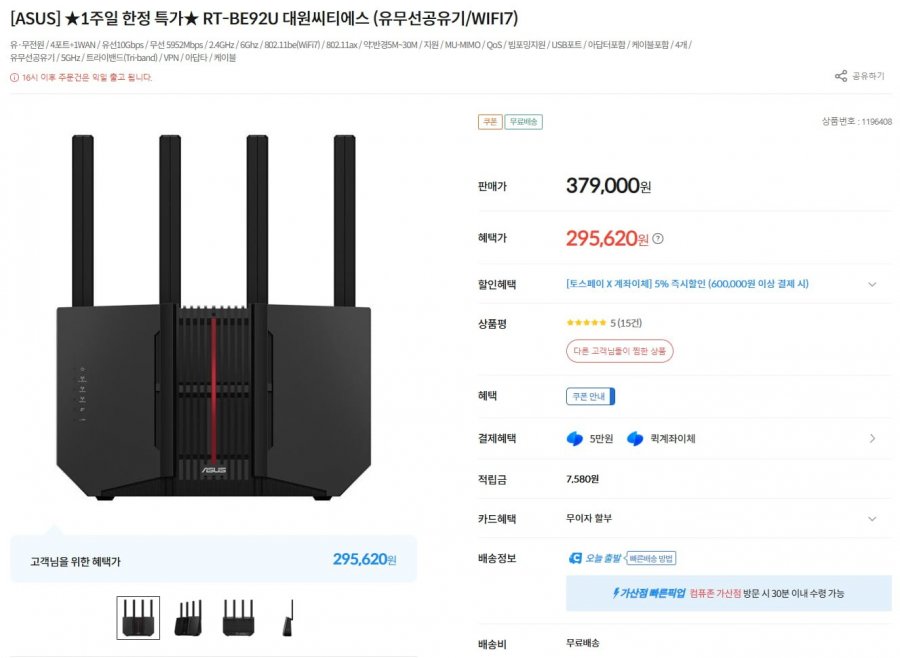Click the share icon beside 공유하기
This screenshot has height=658, width=900.
click(x=840, y=76)
